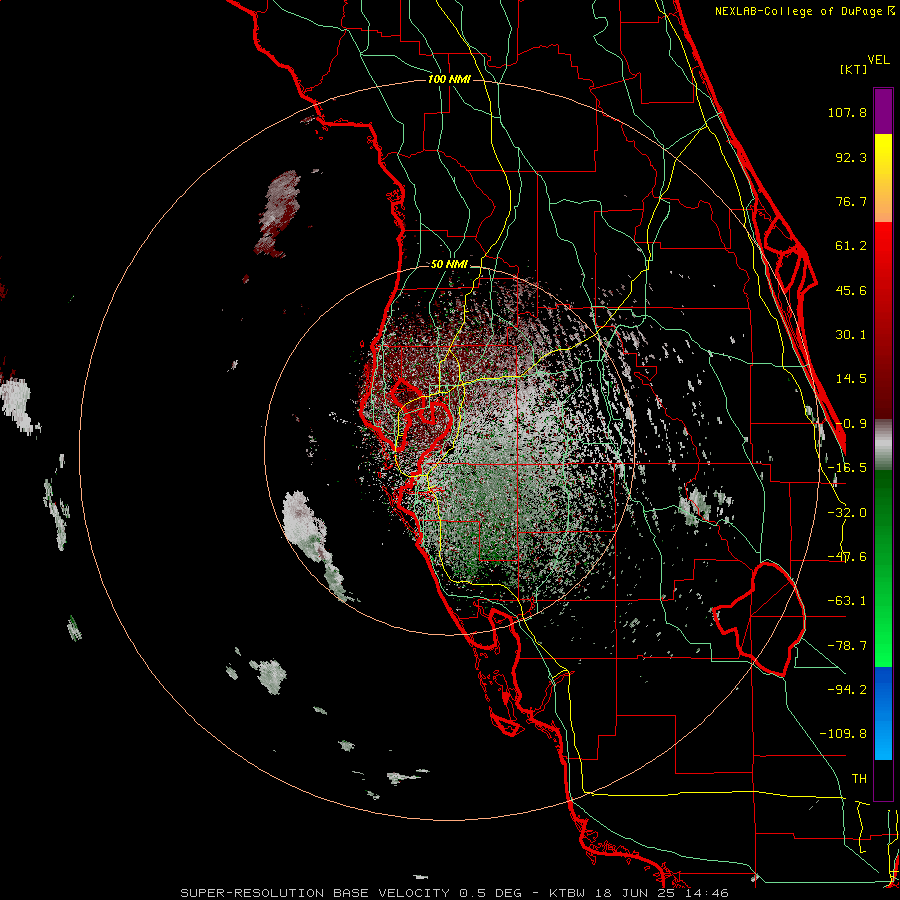The width and height of the screenshot is (900, 900).
Task: Pick the green segment of velocity scale
Action: point(883,568)
